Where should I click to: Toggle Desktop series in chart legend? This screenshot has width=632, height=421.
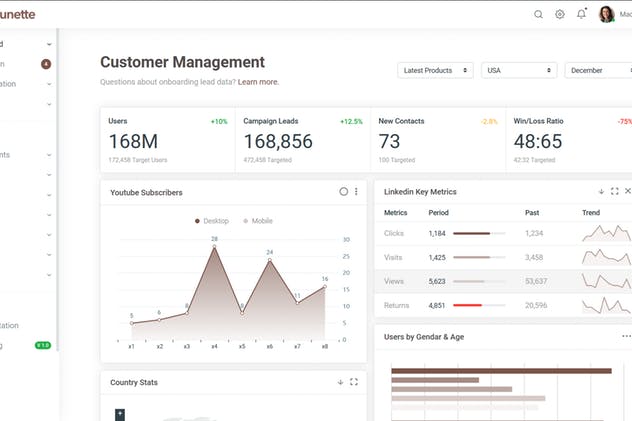coord(212,221)
